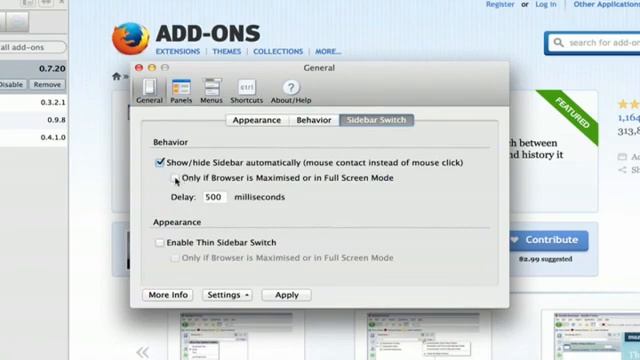This screenshot has height=360, width=640.
Task: Click the Log in link
Action: coord(546,4)
